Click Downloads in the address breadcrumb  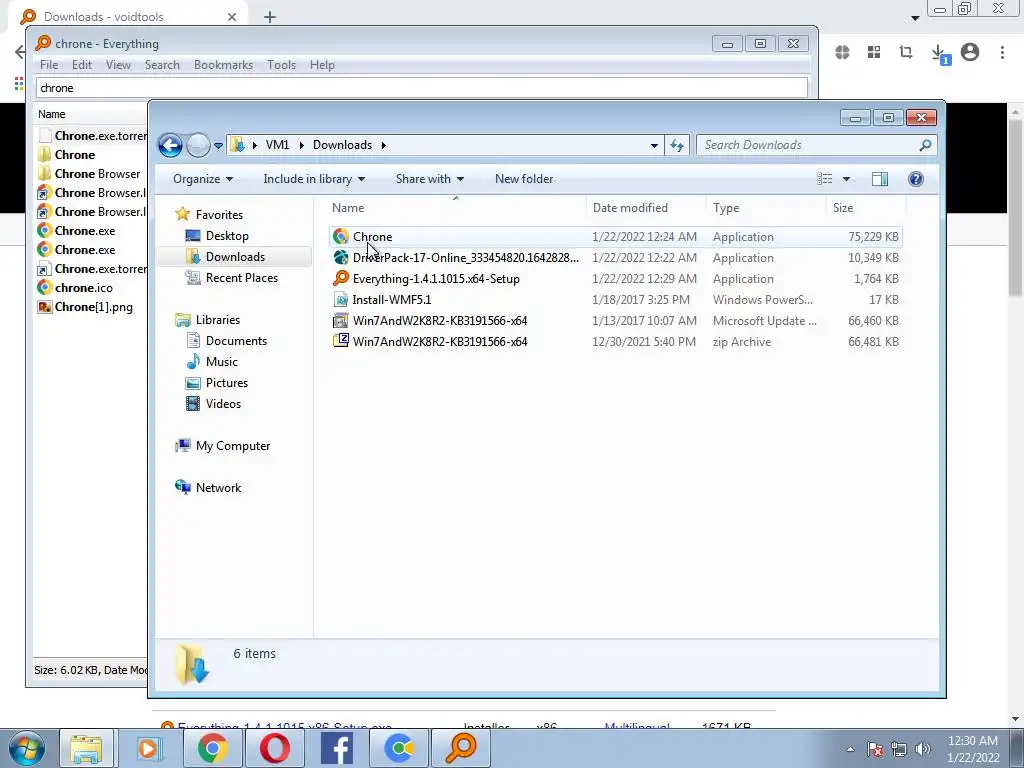342,145
